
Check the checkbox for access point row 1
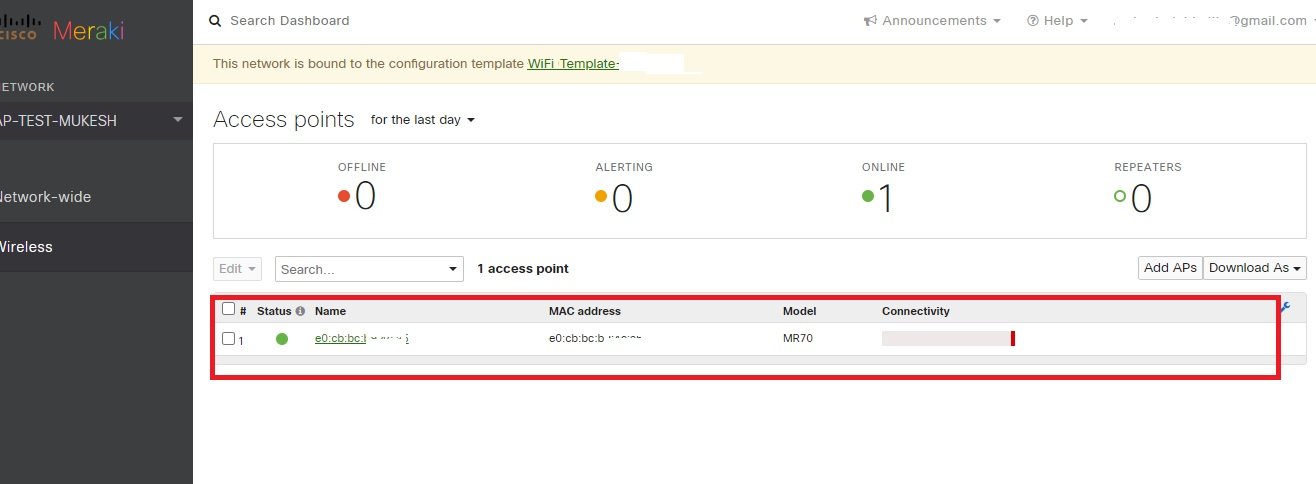[x=228, y=339]
